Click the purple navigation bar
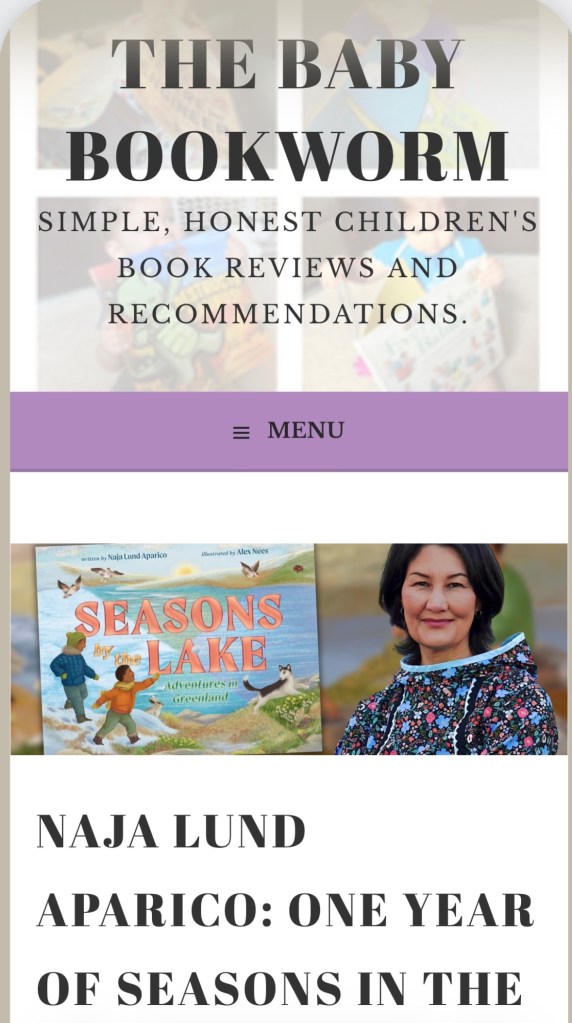572x1023 pixels. click(289, 431)
